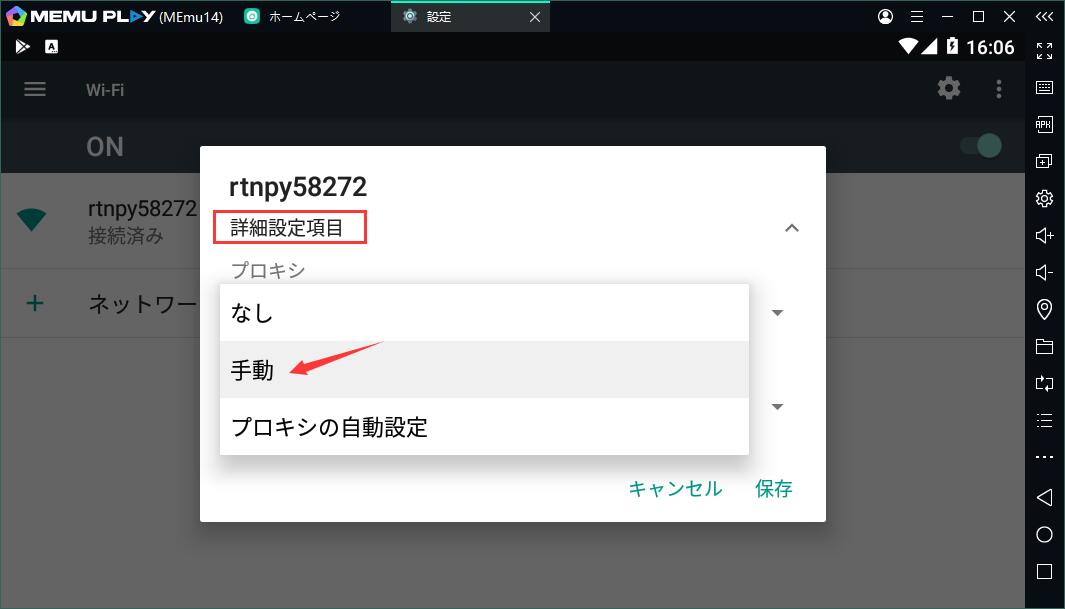Open the GPS location pin icon

tap(1044, 309)
